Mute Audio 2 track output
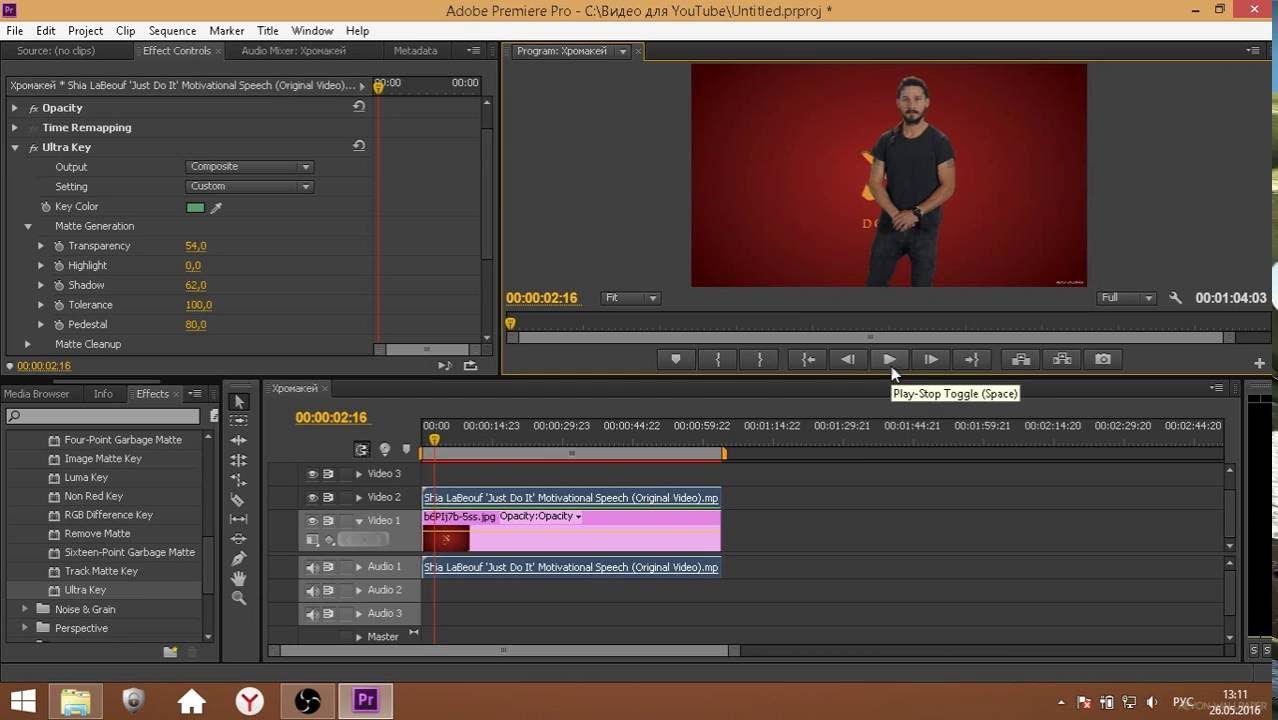Viewport: 1278px width, 720px height. pyautogui.click(x=312, y=591)
